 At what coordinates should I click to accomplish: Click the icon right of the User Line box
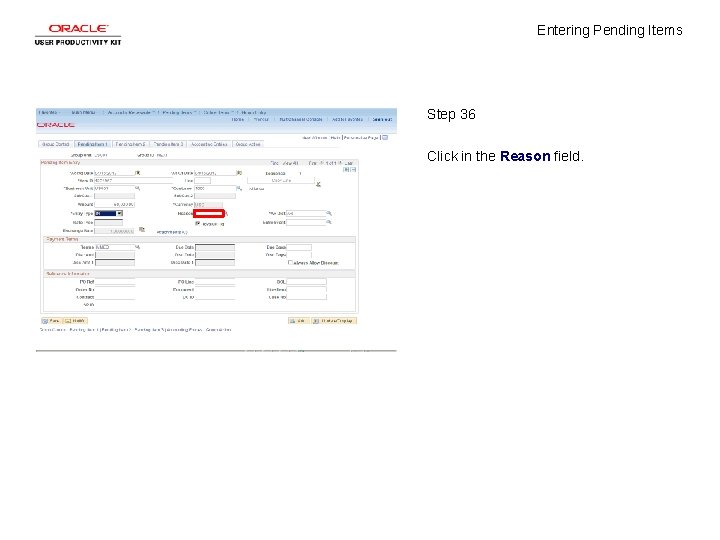[318, 184]
